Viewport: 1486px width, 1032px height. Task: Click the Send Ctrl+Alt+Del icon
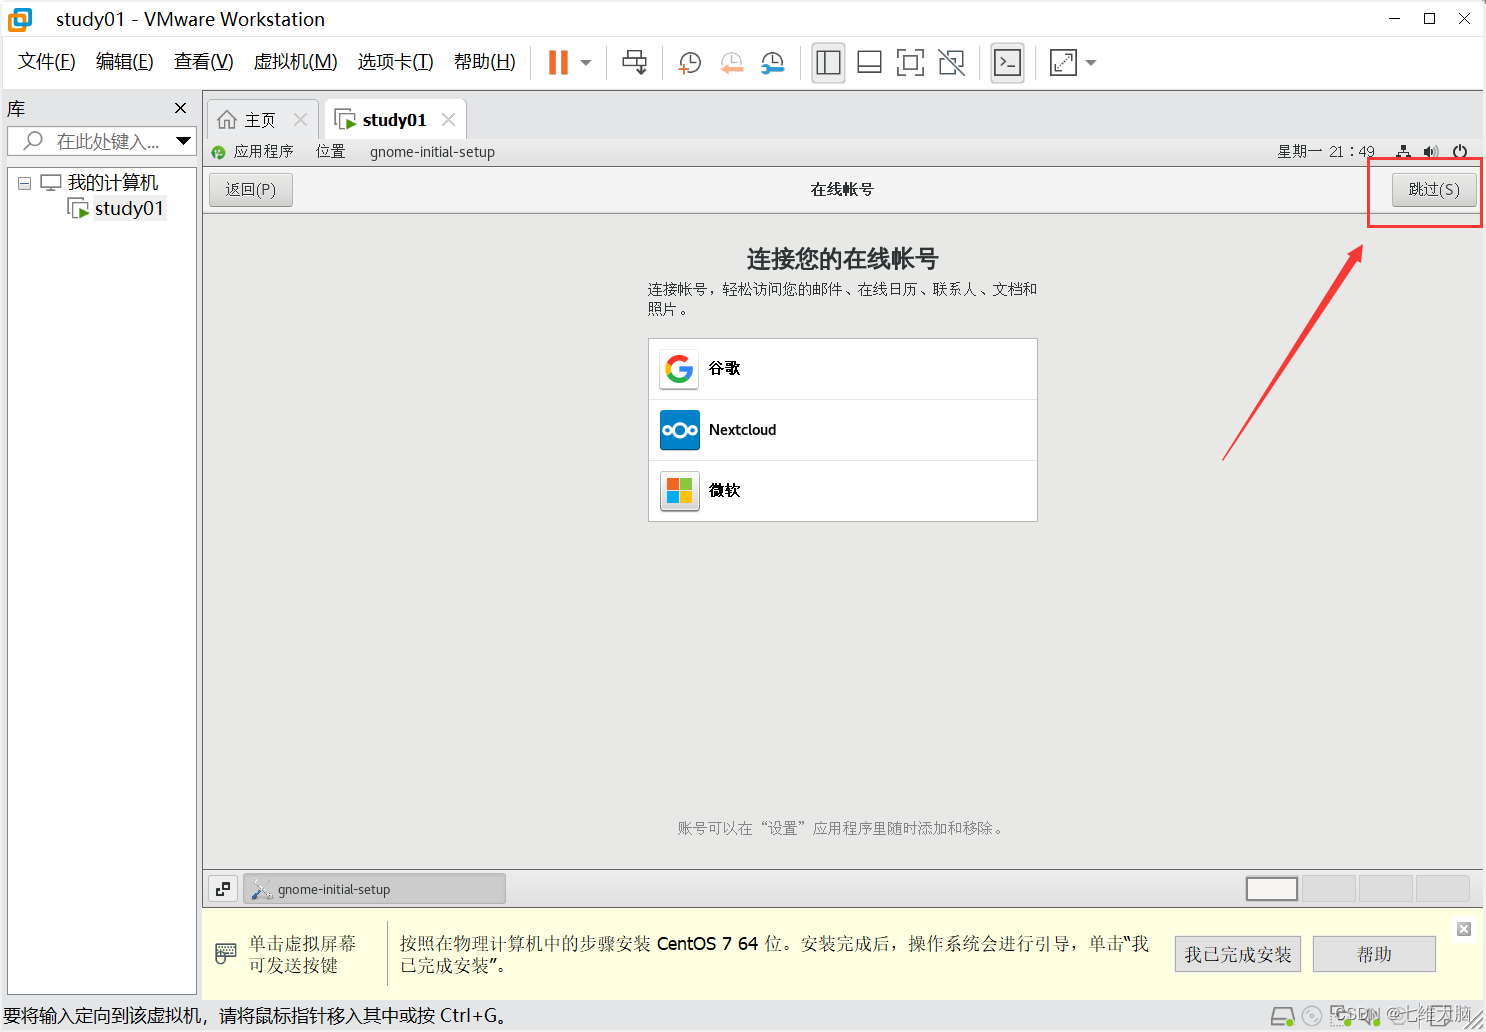point(634,62)
